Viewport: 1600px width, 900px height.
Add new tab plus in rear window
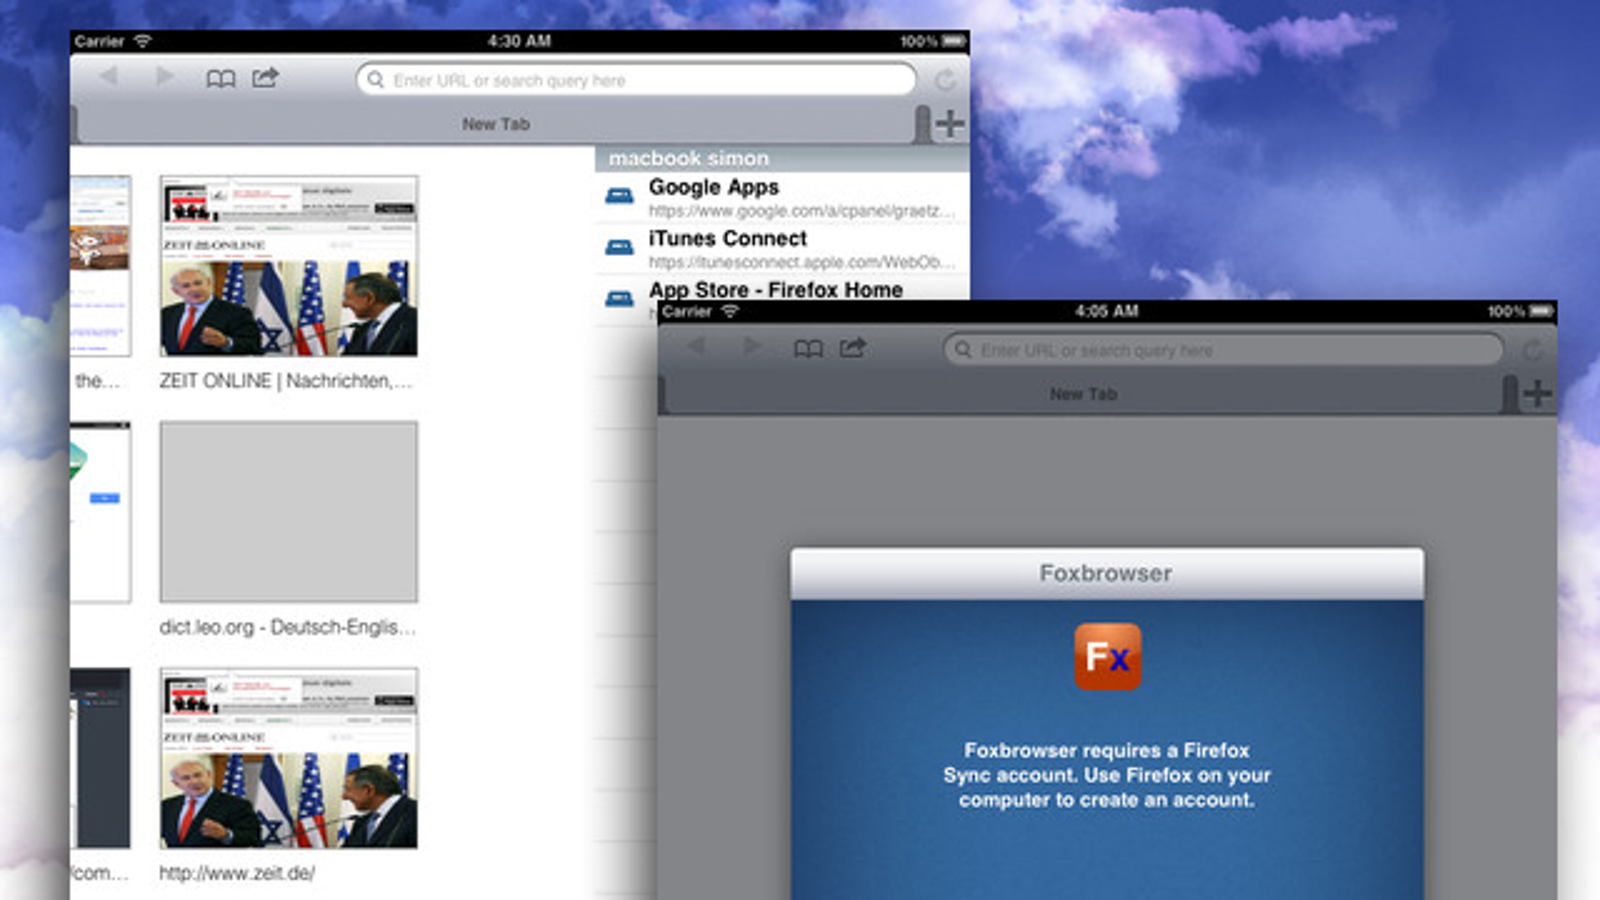(x=949, y=123)
